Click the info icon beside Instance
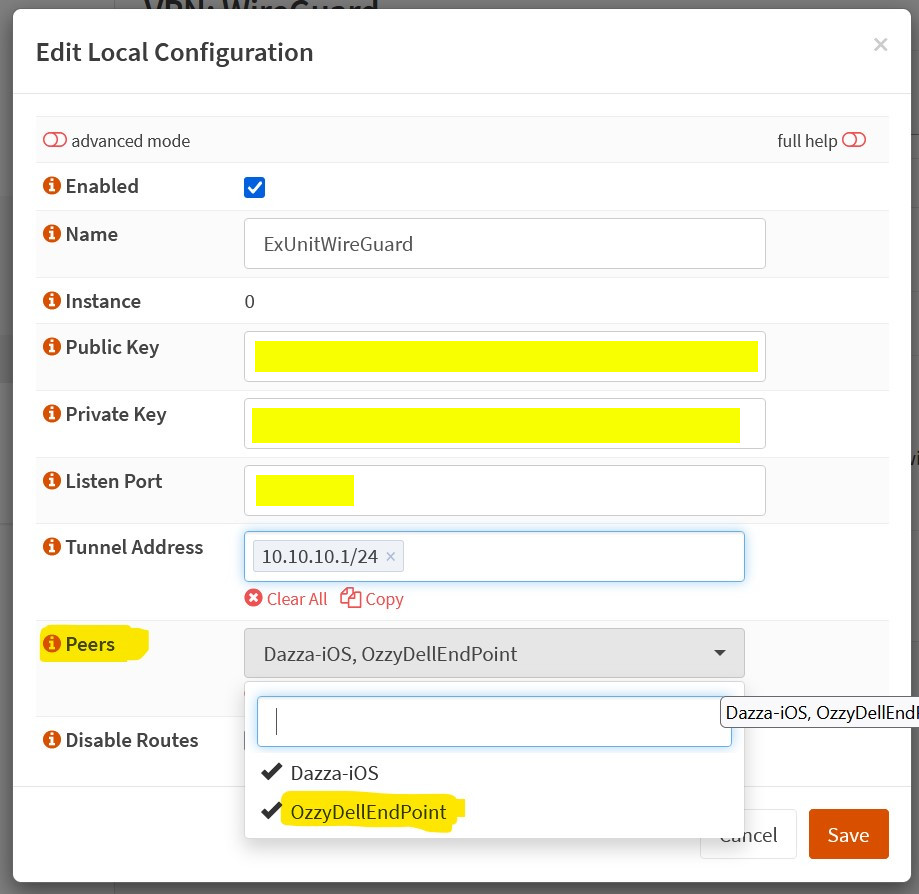This screenshot has width=919, height=894. click(52, 301)
